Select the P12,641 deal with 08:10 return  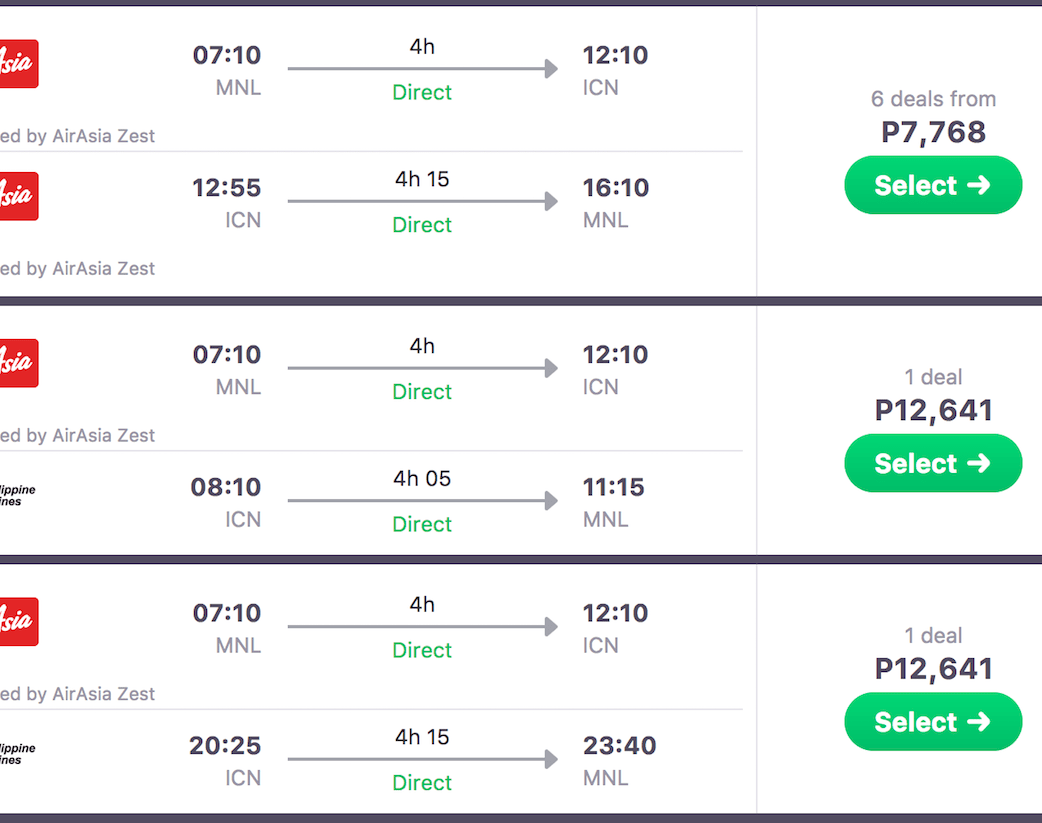click(x=932, y=464)
